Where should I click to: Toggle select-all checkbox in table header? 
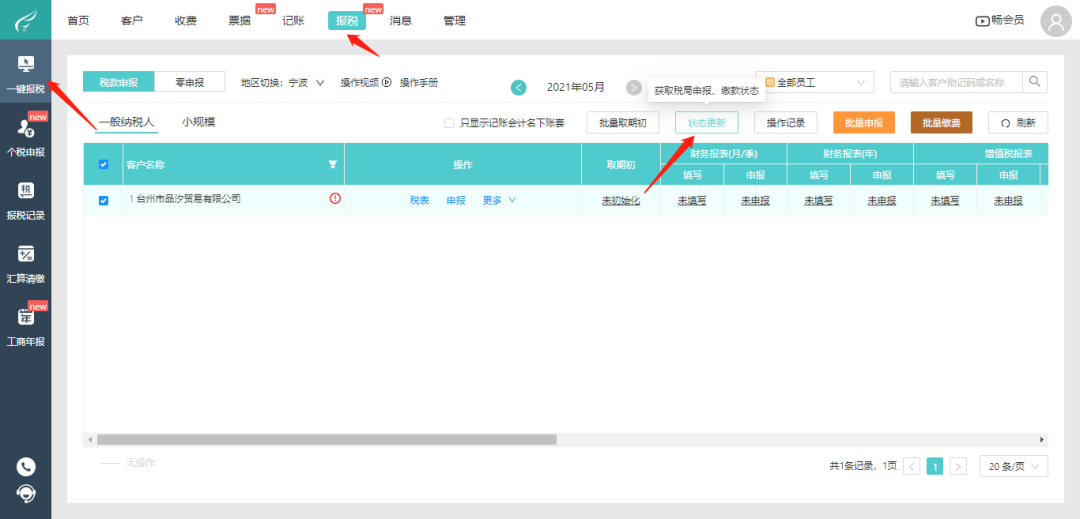click(103, 164)
